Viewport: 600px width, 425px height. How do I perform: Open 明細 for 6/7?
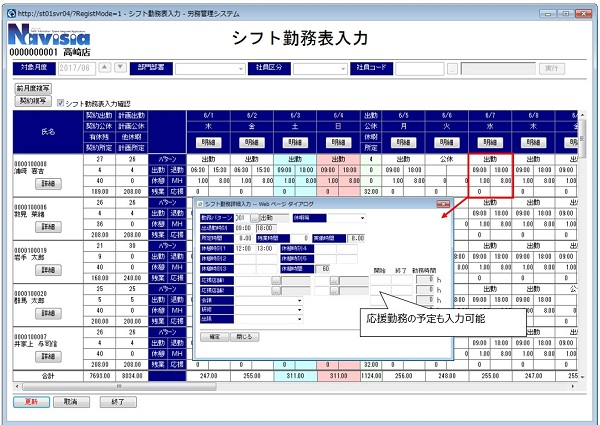pos(490,143)
